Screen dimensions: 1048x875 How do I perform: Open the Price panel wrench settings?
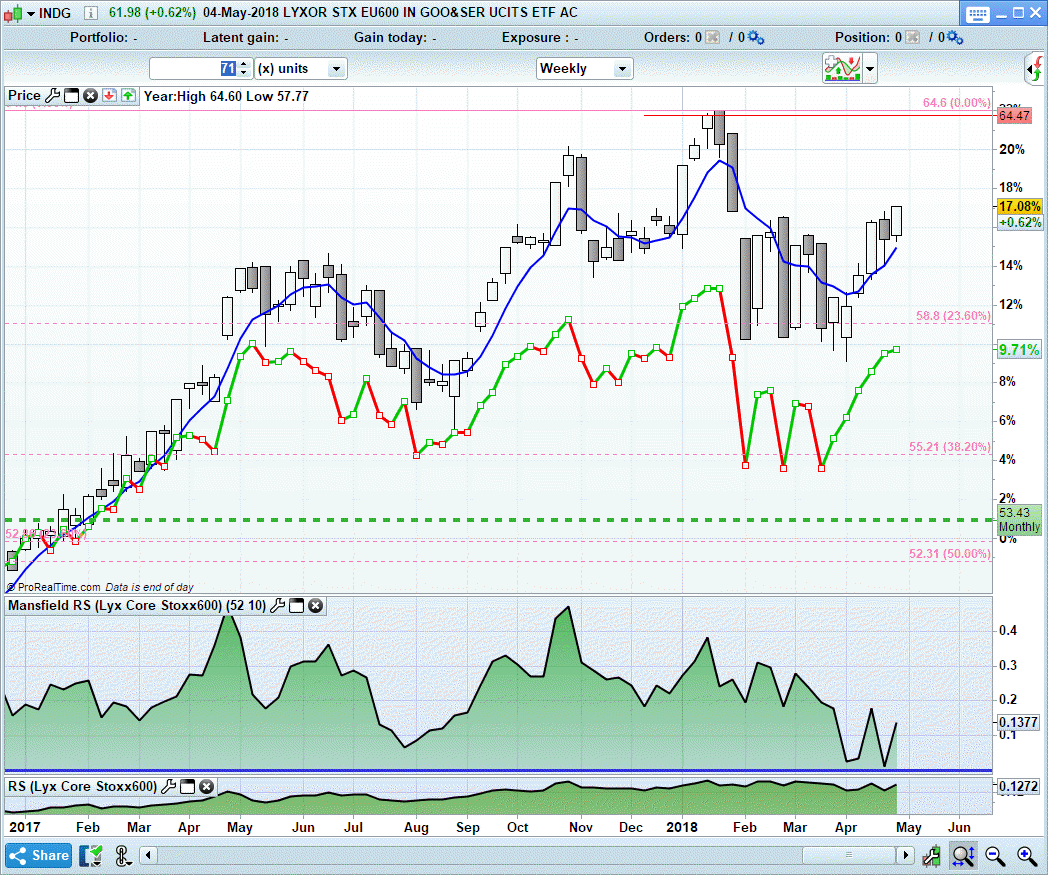click(53, 96)
